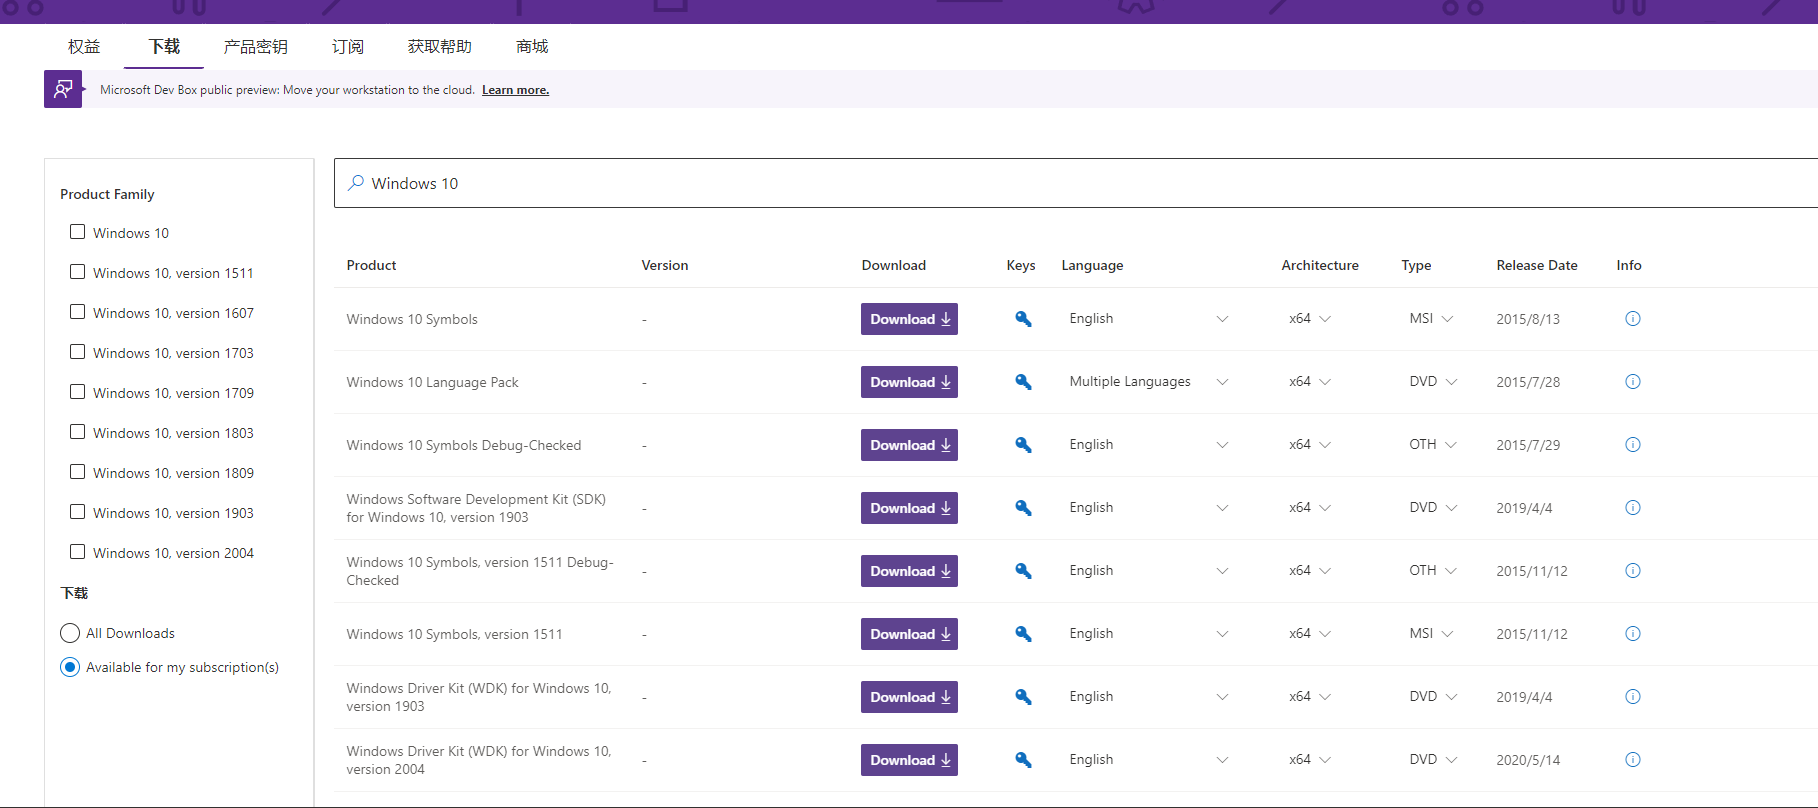Get keys for Windows 10 Symbols Debug-Checked
The image size is (1818, 808).
1023,445
